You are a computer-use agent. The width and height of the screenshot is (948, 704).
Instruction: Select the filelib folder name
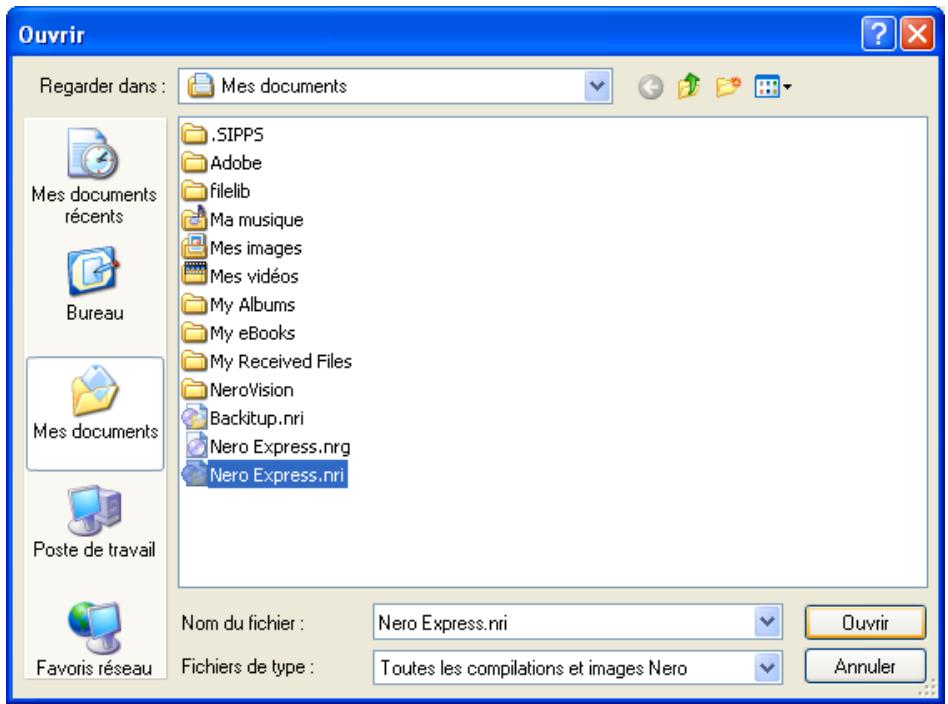[230, 191]
